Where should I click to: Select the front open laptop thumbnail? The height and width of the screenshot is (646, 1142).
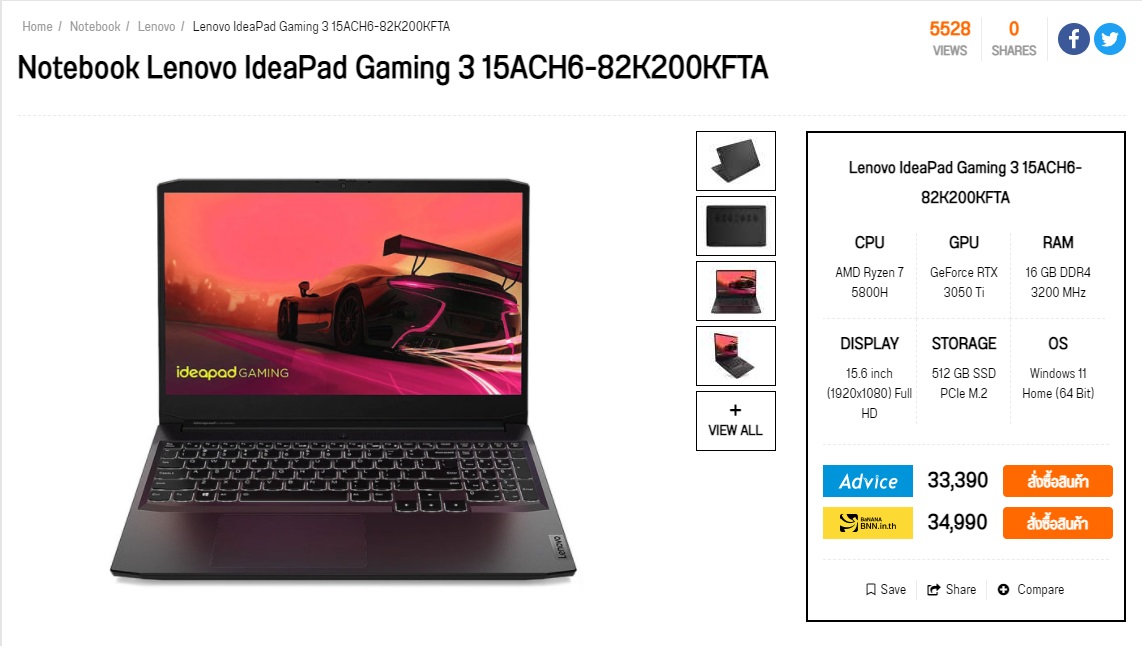[x=736, y=291]
